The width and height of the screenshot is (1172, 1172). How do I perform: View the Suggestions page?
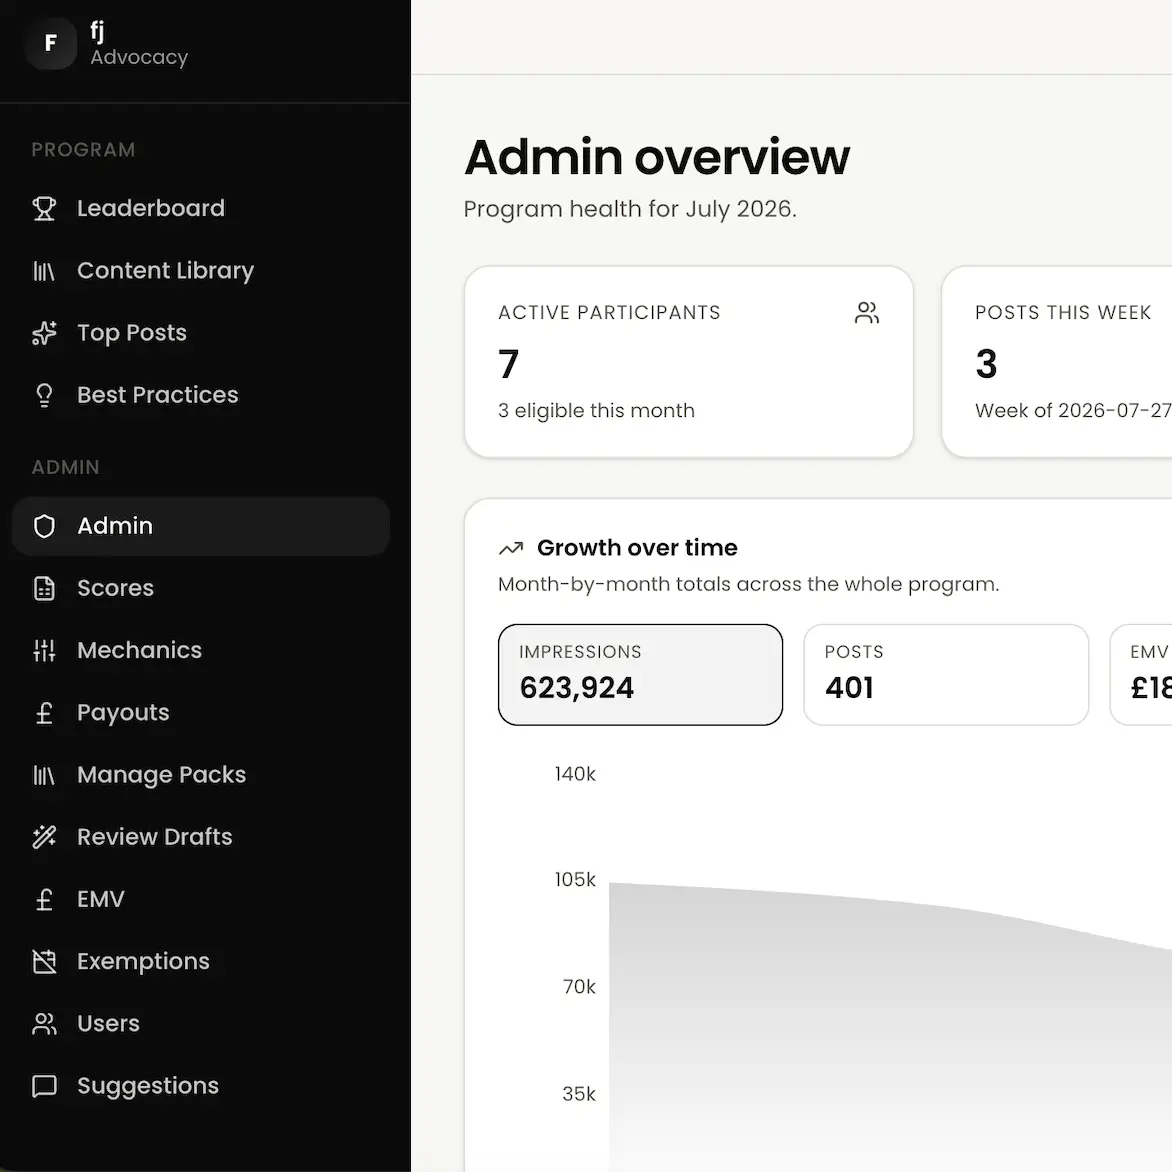tap(200, 1085)
